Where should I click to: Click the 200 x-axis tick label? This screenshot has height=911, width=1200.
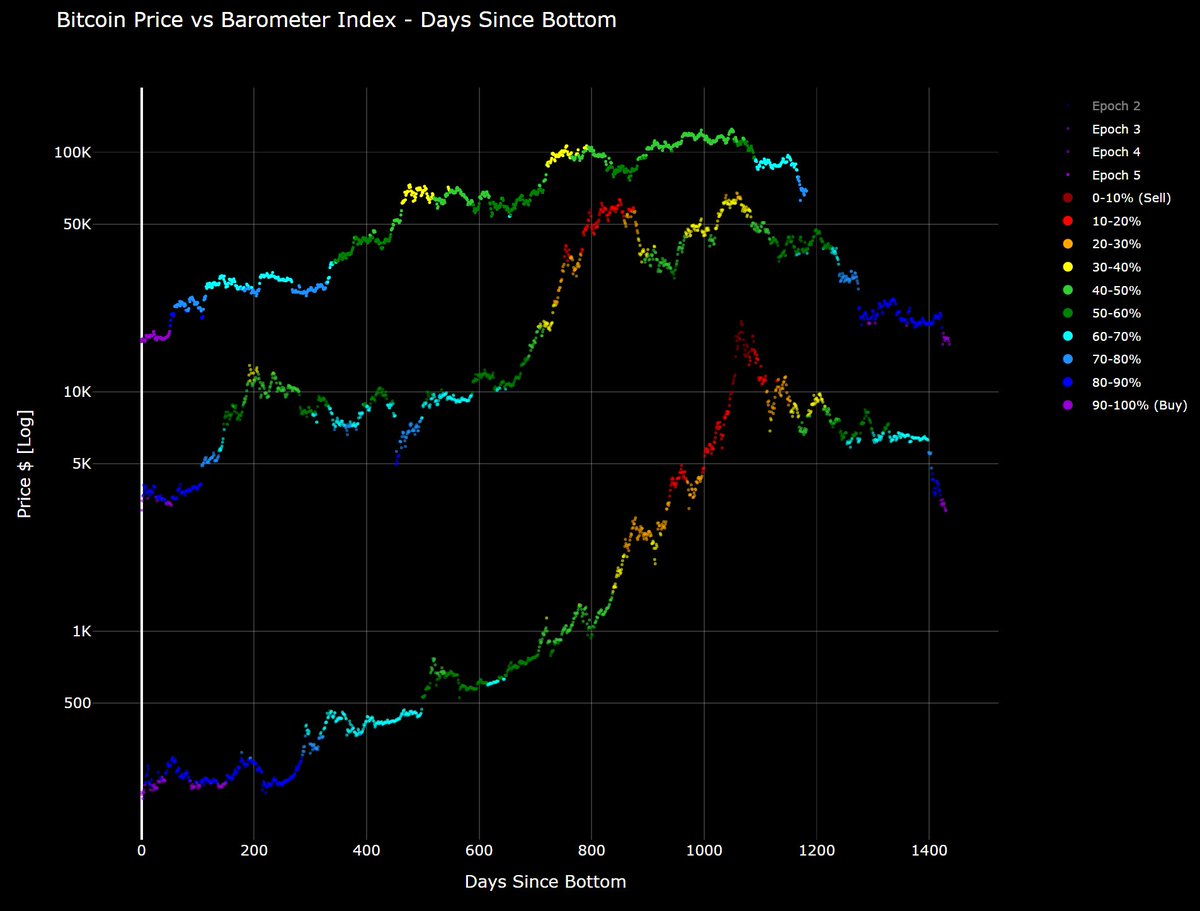point(254,851)
